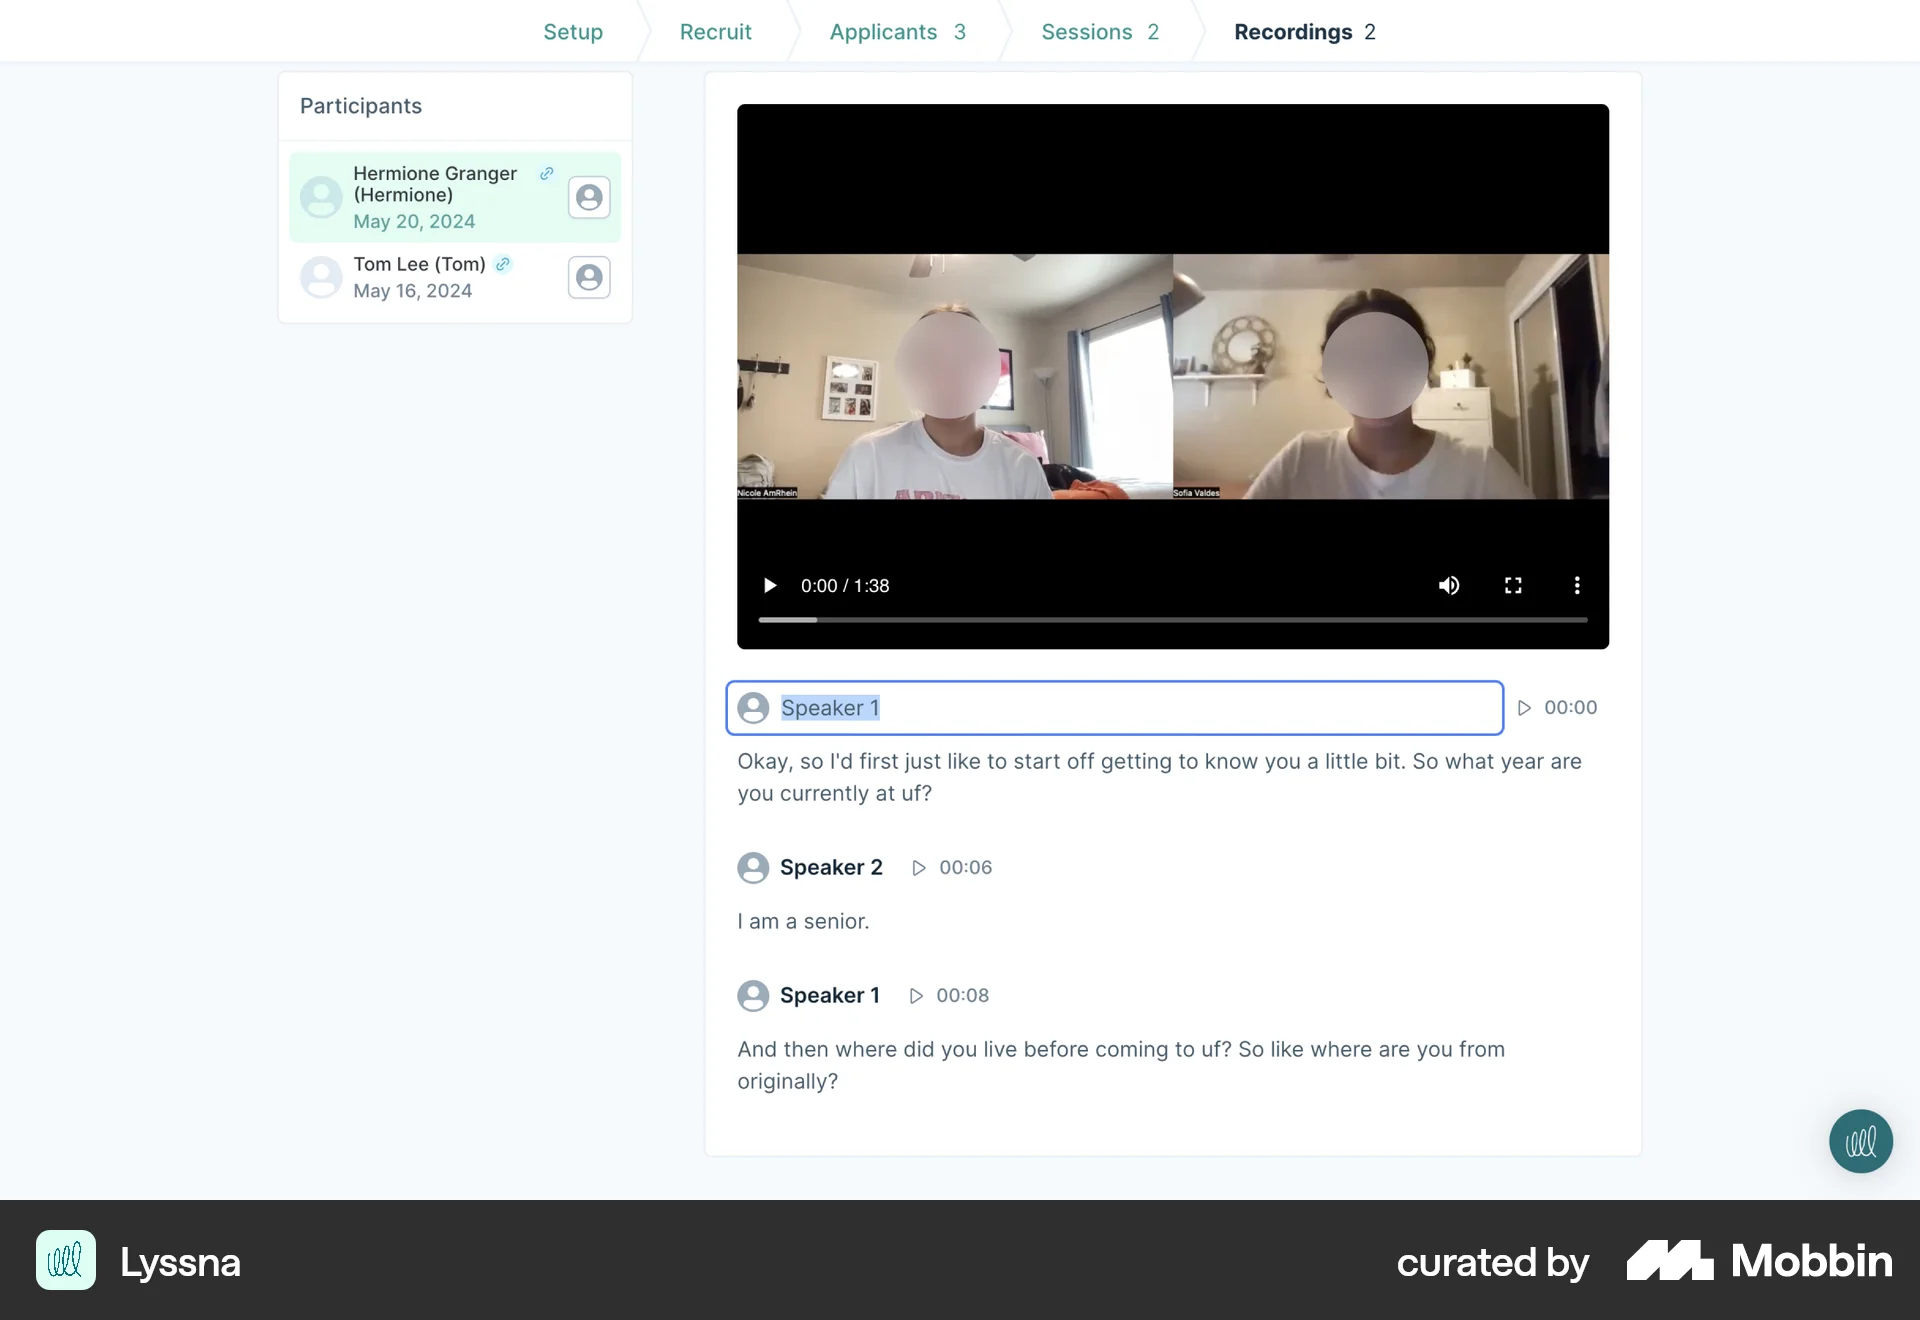Image resolution: width=1920 pixels, height=1320 pixels.
Task: Open the chat widget in the bottom corner
Action: click(x=1860, y=1140)
